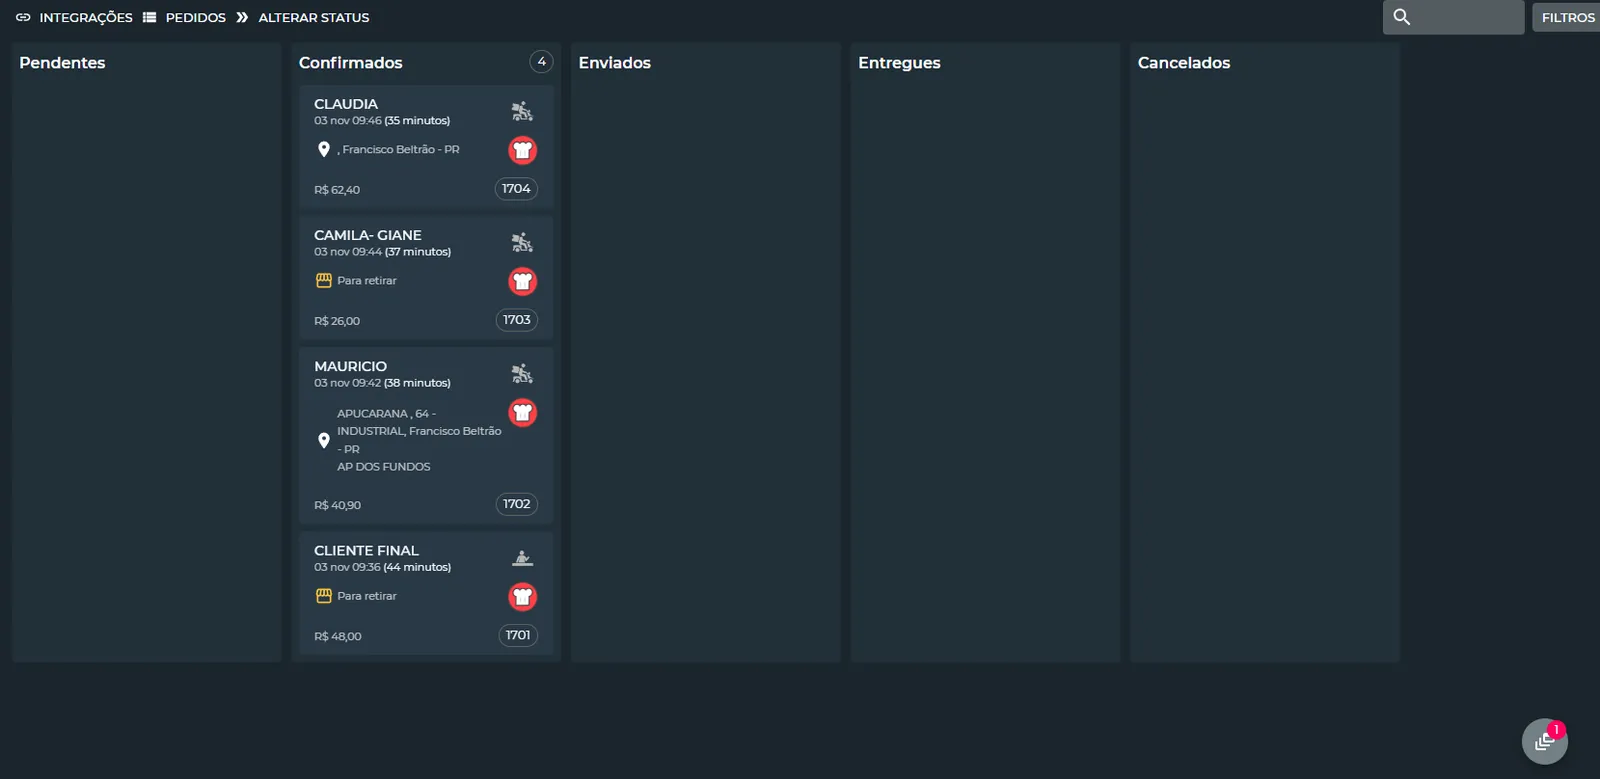Screen dimensions: 1600x779
Task: Go to INTEGRAÇÕES in the breadcrumb
Action: 86,17
